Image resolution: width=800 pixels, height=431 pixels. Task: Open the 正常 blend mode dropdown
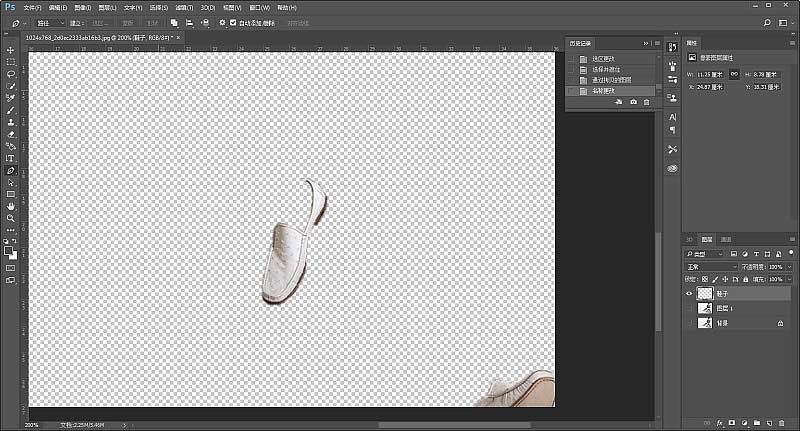coord(711,267)
